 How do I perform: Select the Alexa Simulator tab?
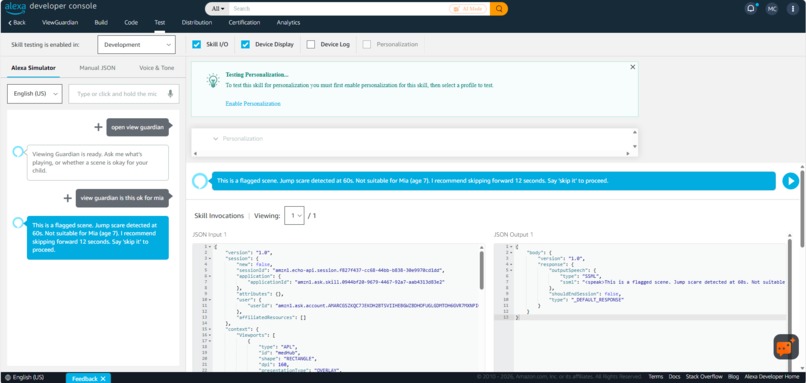(x=33, y=68)
